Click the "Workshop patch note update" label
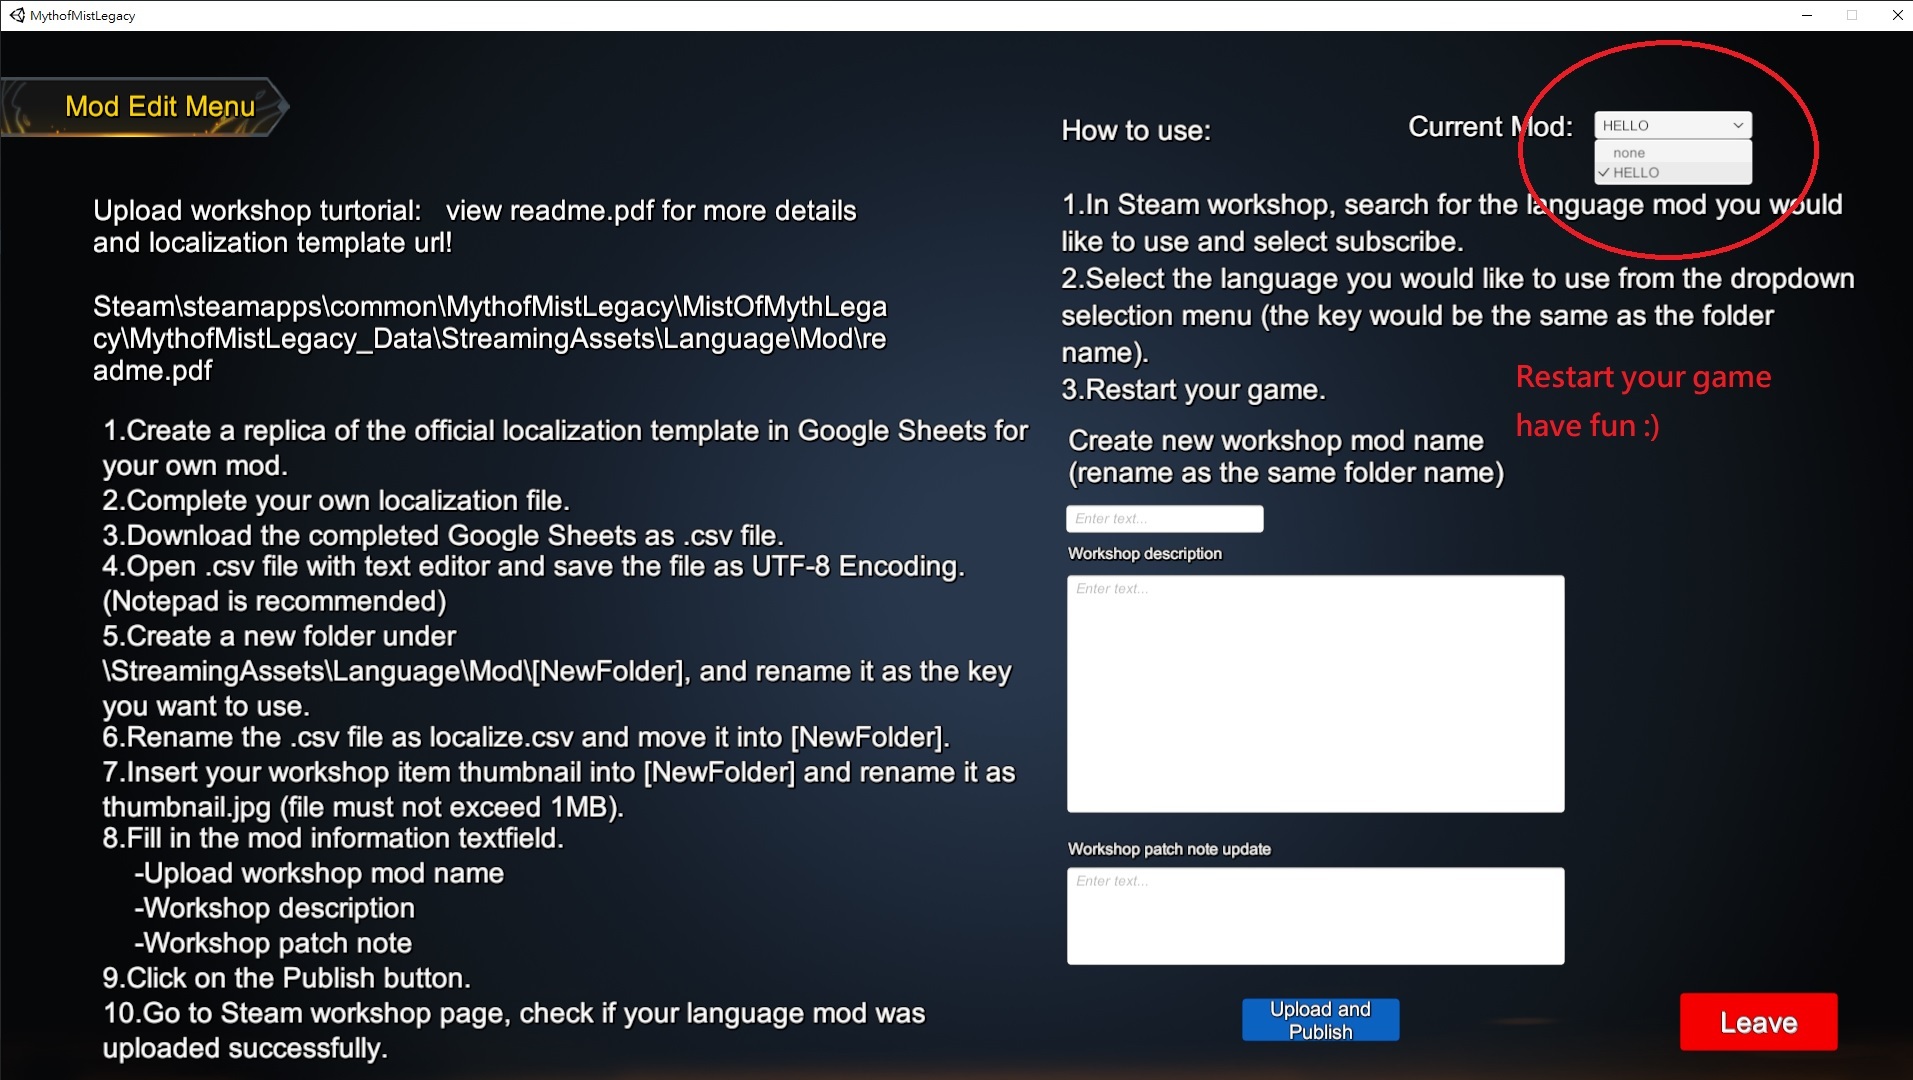The image size is (1913, 1080). (x=1169, y=849)
